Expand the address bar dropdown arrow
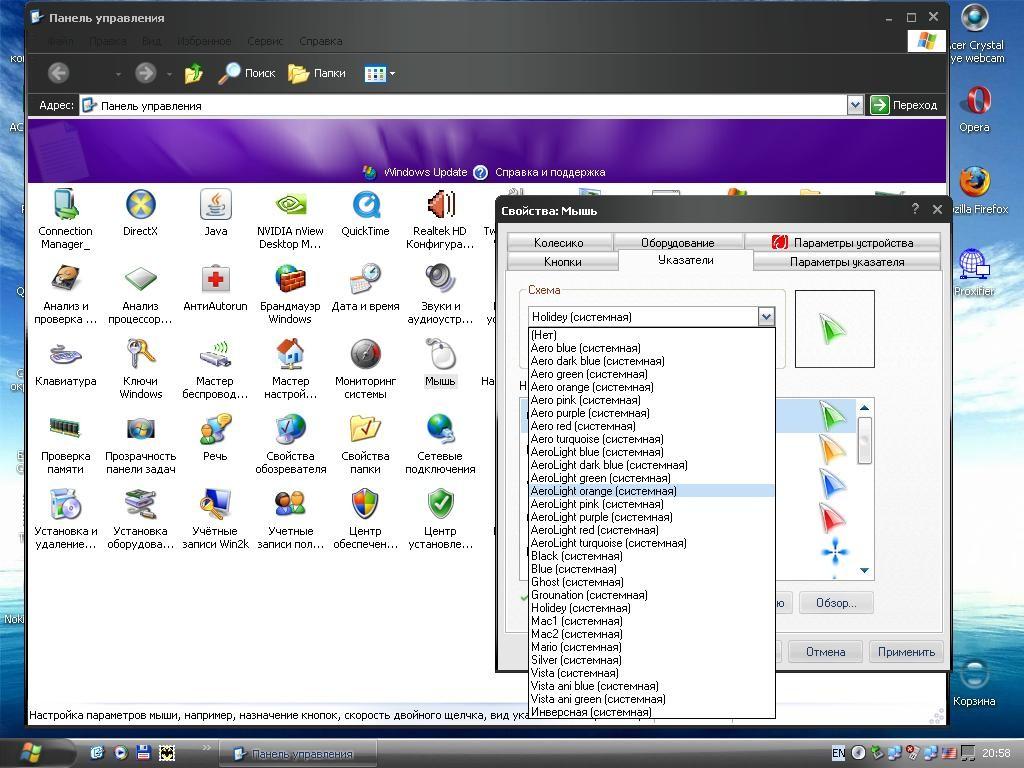Image resolution: width=1024 pixels, height=768 pixels. pos(855,105)
